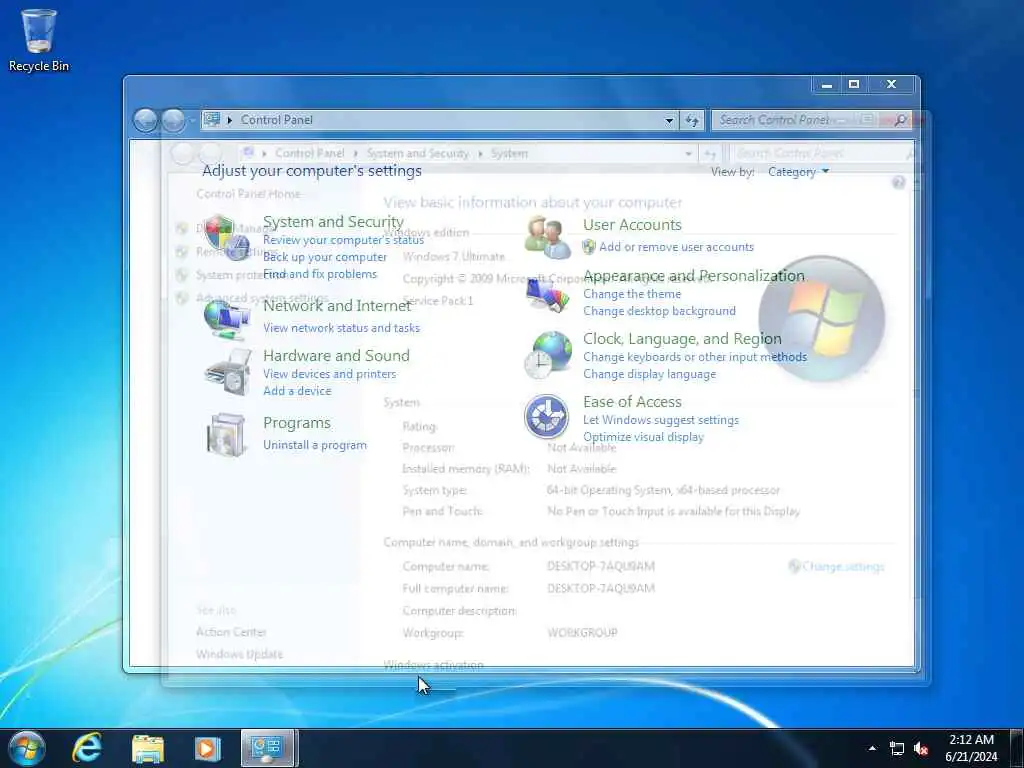Click Optimize visual display
Image resolution: width=1024 pixels, height=768 pixels.
[x=643, y=437]
